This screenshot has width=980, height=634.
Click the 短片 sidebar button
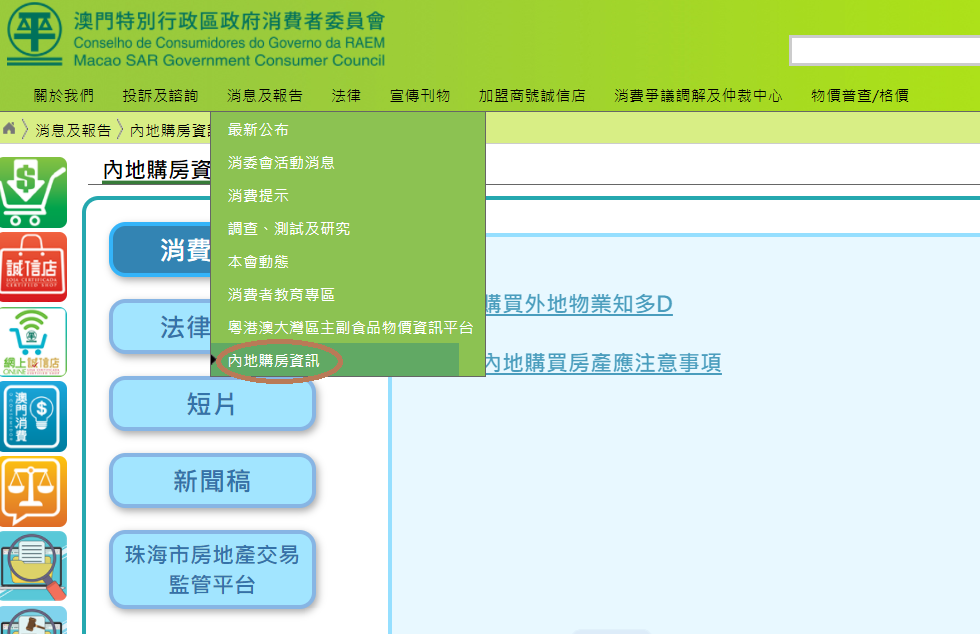tap(212, 404)
